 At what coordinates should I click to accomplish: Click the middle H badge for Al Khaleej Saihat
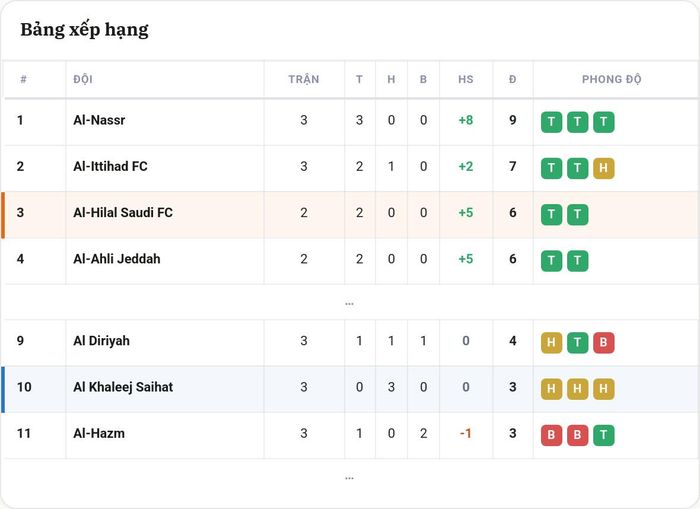[x=578, y=389]
